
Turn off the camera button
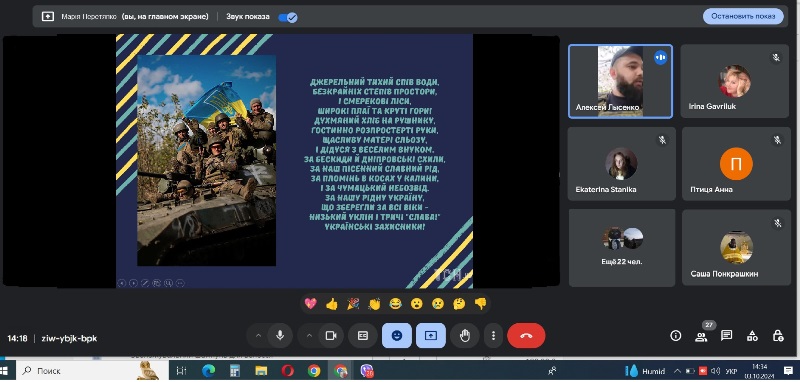pyautogui.click(x=331, y=336)
